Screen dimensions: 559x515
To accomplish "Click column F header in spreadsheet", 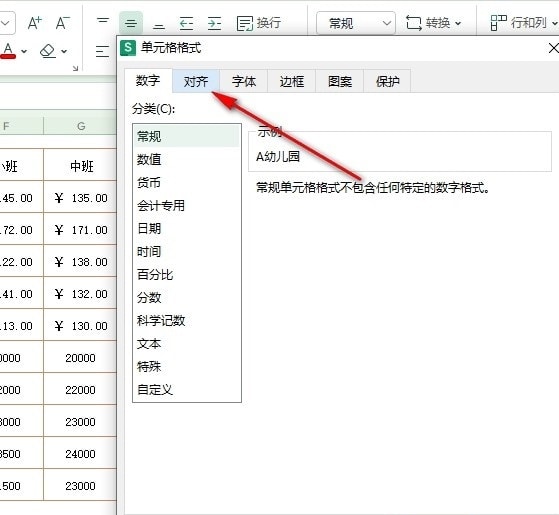I will pyautogui.click(x=21, y=126).
